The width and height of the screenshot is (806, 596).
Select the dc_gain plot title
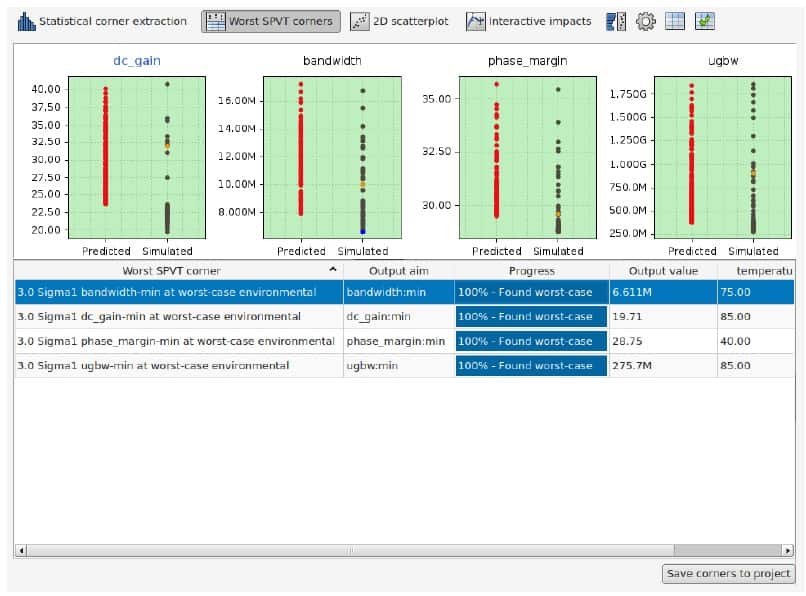coord(137,61)
